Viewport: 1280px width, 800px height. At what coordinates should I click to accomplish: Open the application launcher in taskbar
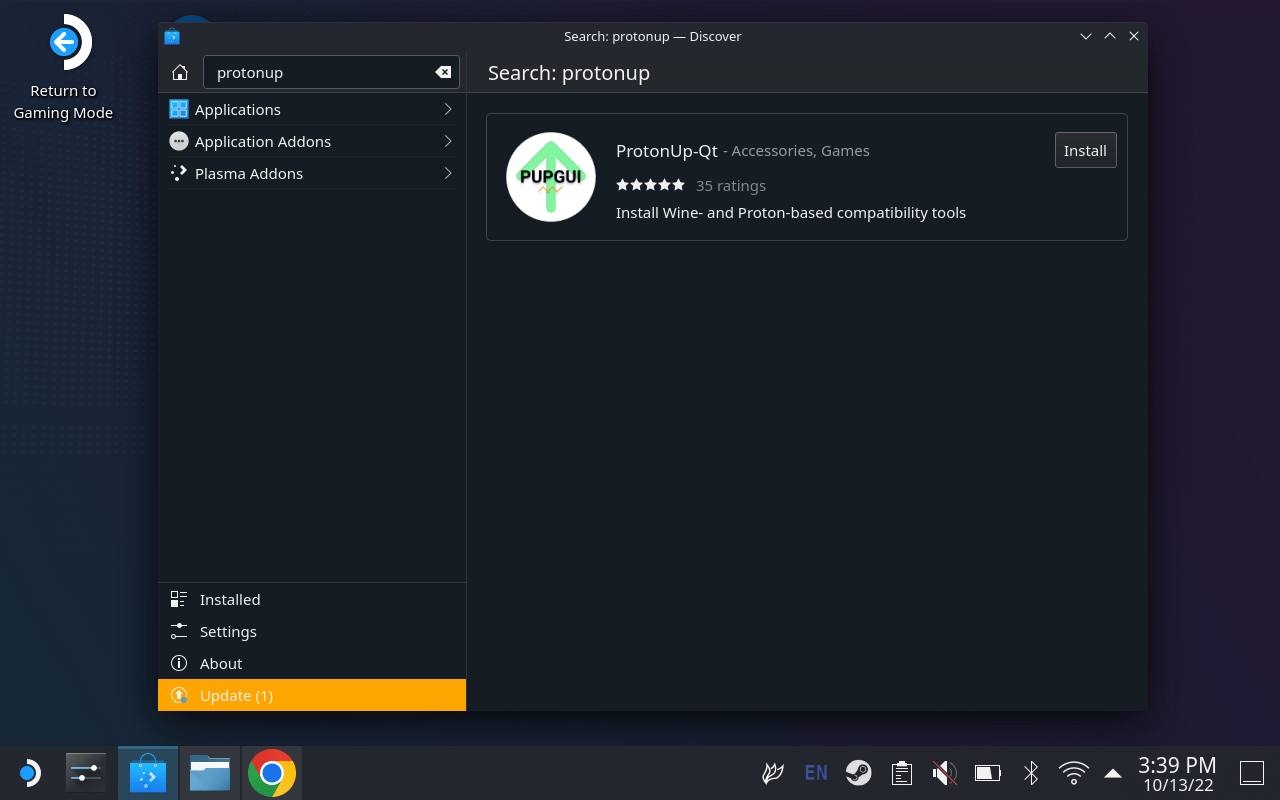pyautogui.click(x=29, y=773)
